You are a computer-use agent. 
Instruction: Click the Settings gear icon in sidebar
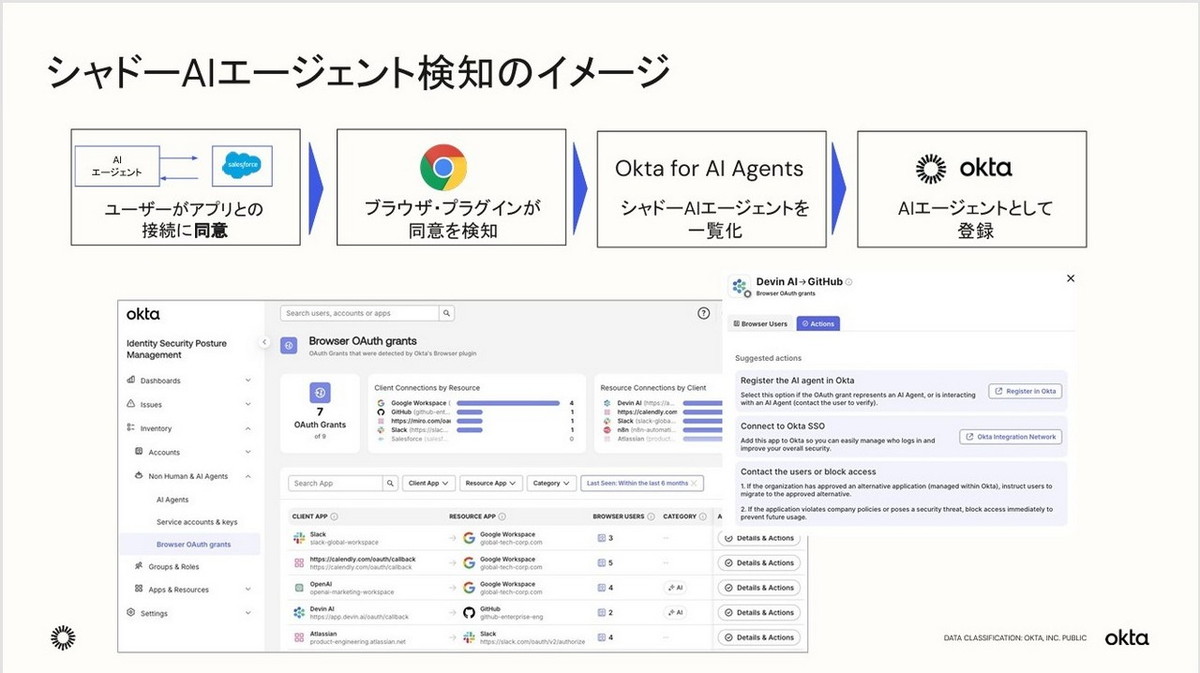click(x=131, y=613)
